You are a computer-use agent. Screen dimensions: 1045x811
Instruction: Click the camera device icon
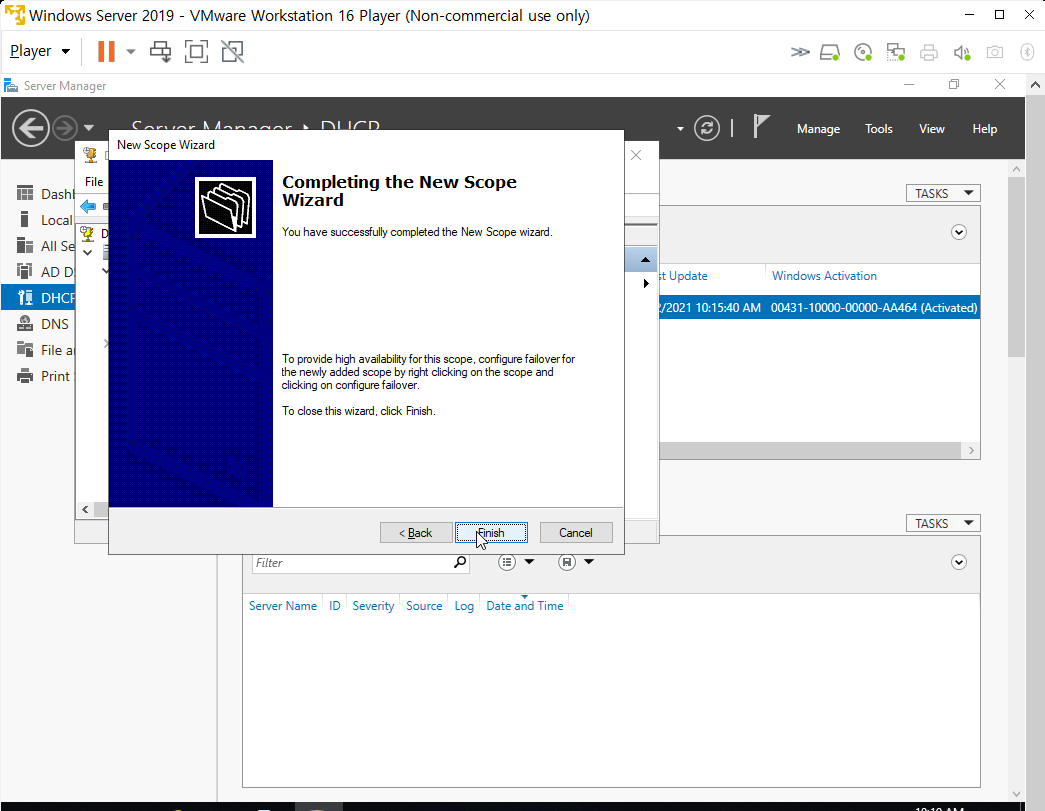click(994, 52)
